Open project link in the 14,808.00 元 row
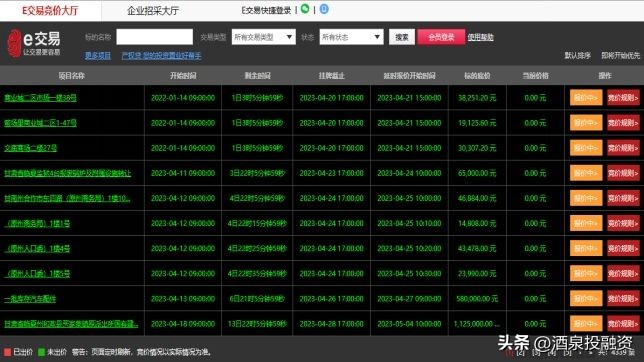This screenshot has height=362, width=644. [37, 224]
